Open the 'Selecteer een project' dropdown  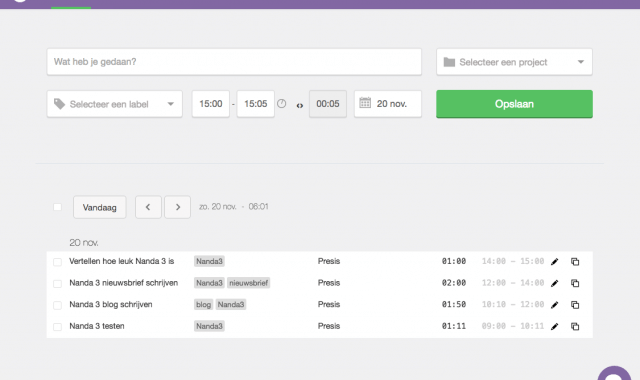514,62
